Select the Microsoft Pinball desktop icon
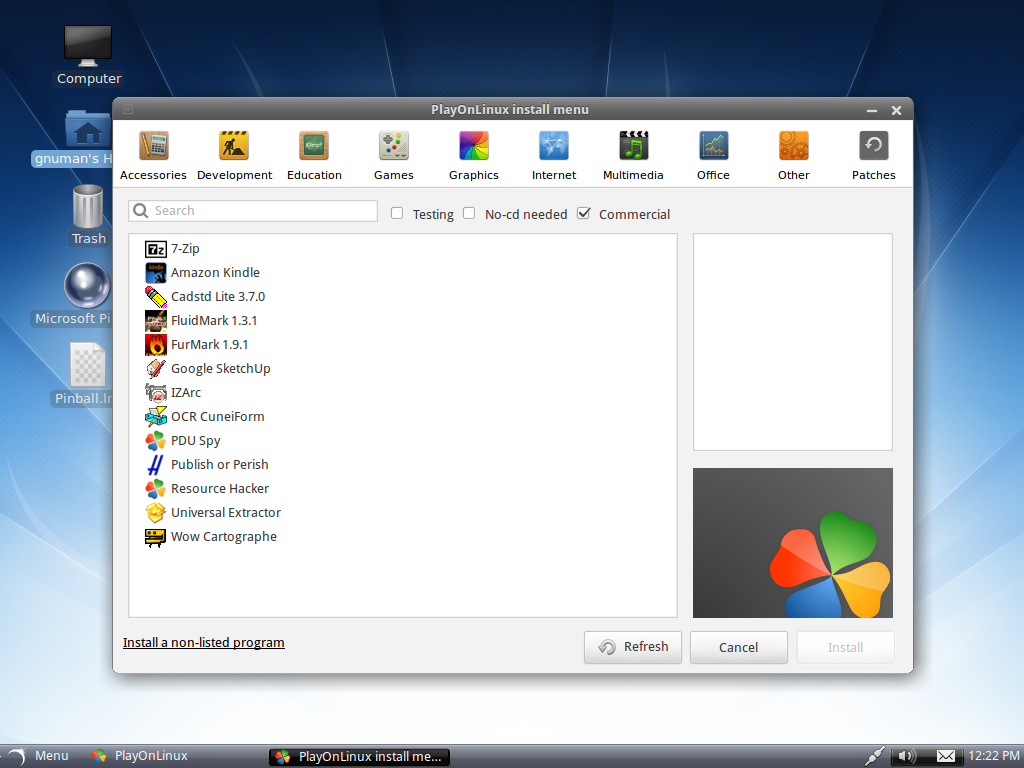The height and width of the screenshot is (768, 1024). pyautogui.click(x=87, y=285)
